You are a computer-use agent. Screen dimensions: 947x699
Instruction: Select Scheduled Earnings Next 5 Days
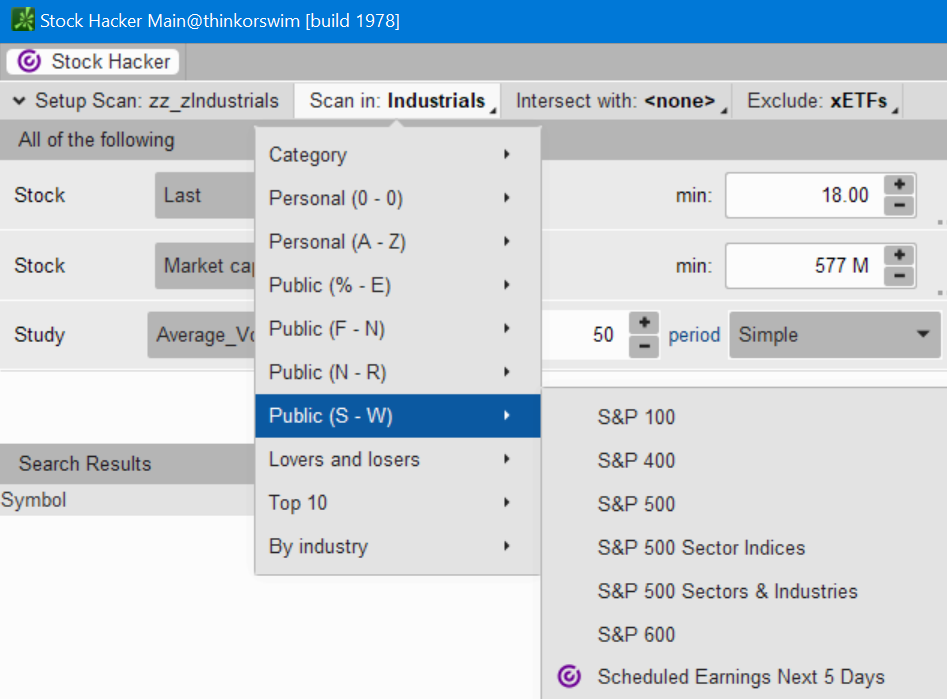741,677
